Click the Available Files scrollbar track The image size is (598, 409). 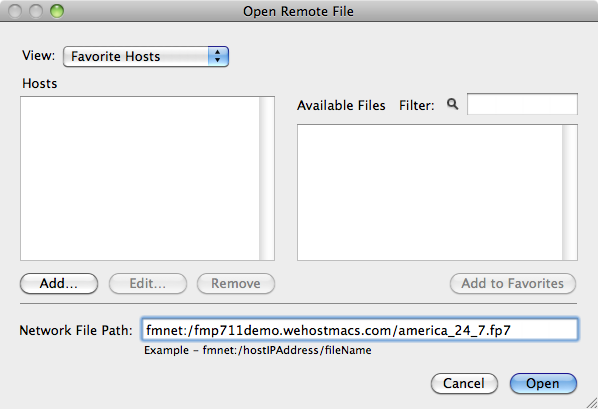point(570,192)
